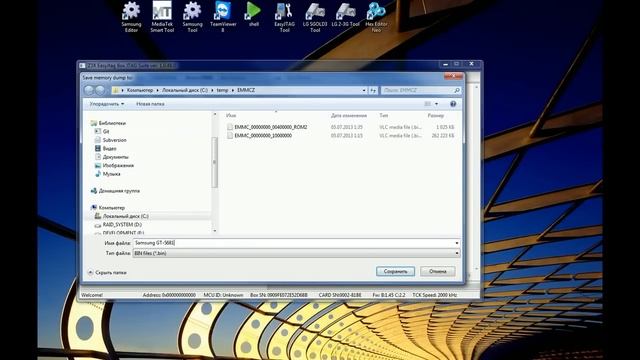Open the view options dropdown arrow
Screen dimensions: 640x360
436,104
